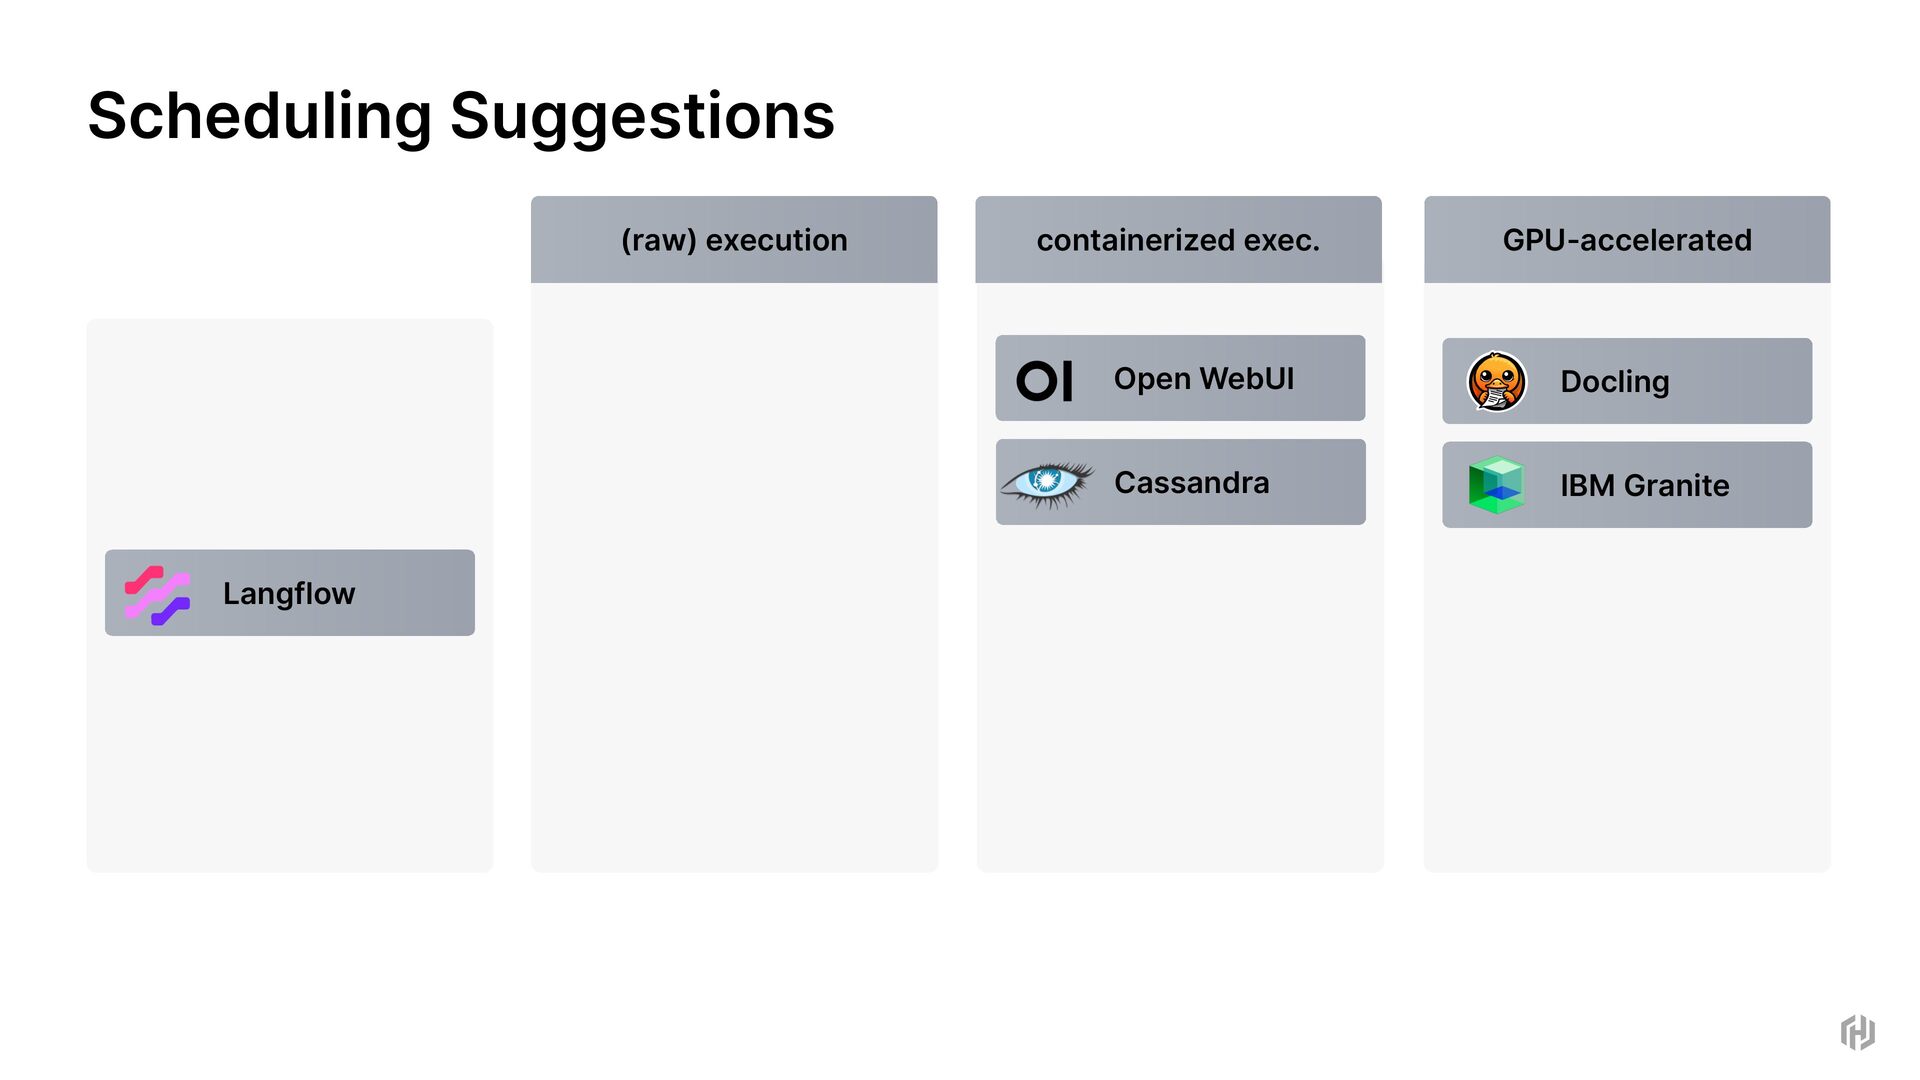Click the Langflow label text
This screenshot has height=1080, width=1920.
point(289,594)
